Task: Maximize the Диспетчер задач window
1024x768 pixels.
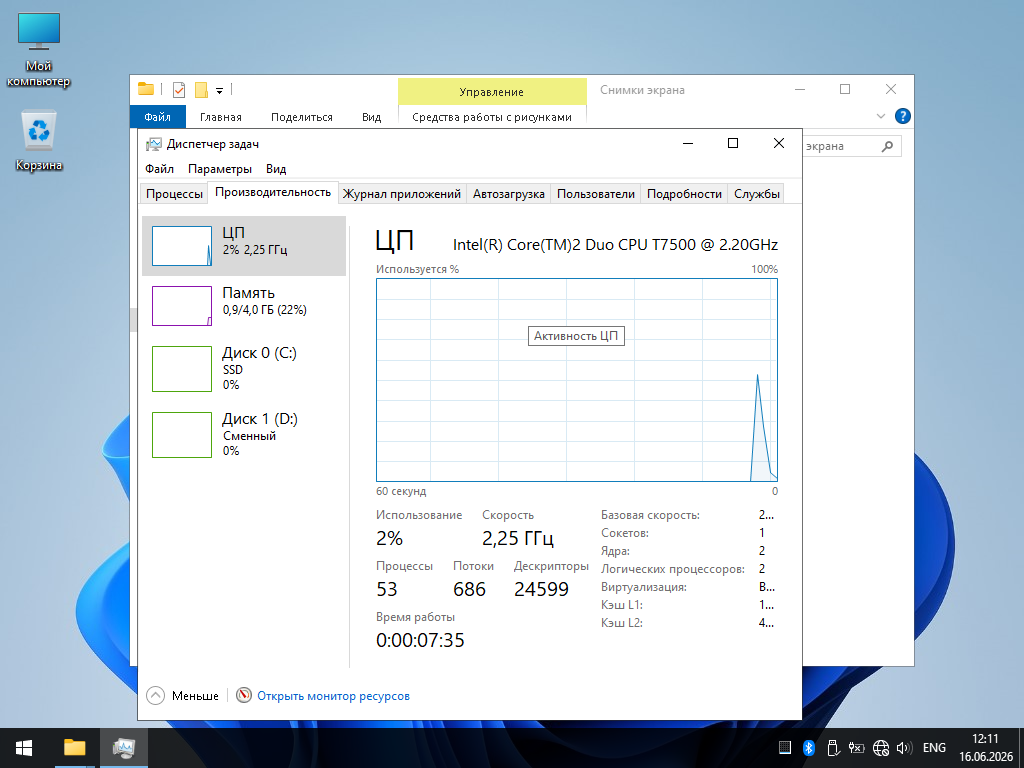Action: [733, 143]
